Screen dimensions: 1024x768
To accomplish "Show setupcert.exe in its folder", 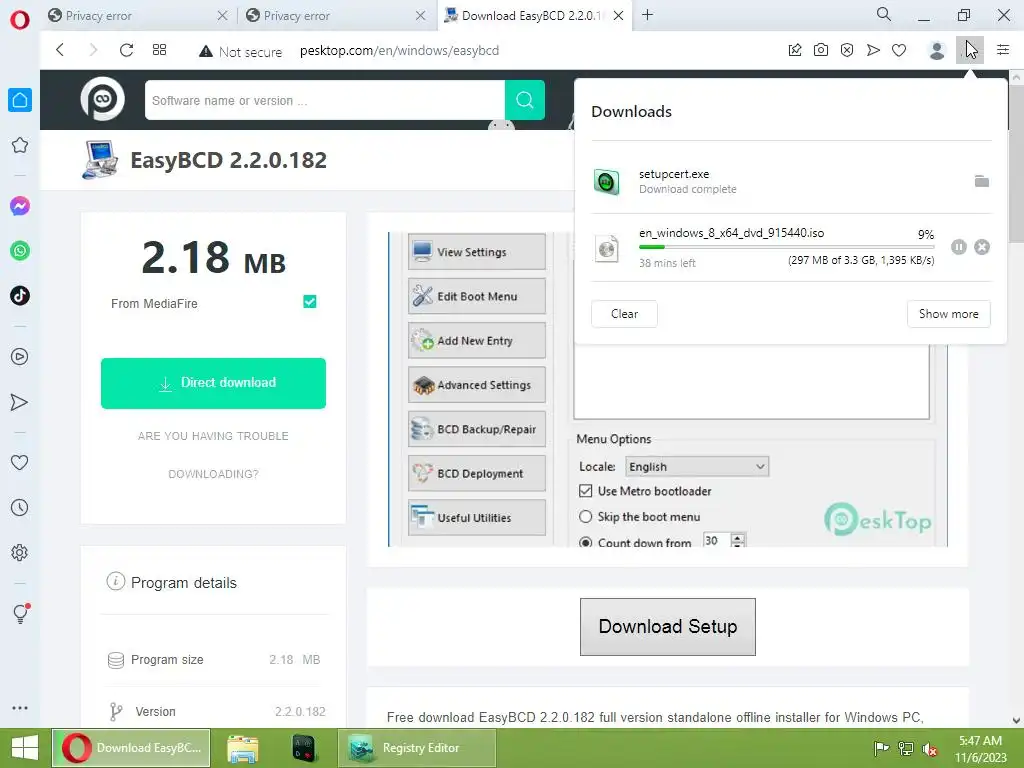I will pos(982,181).
